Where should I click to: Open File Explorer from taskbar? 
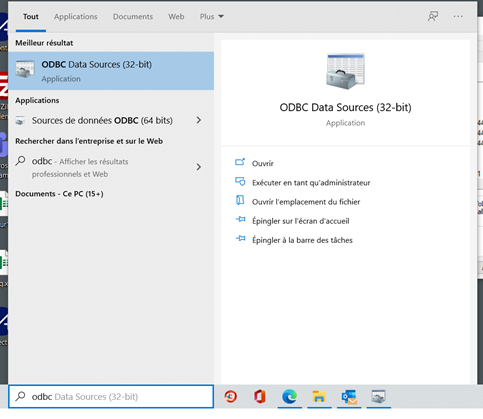(319, 397)
